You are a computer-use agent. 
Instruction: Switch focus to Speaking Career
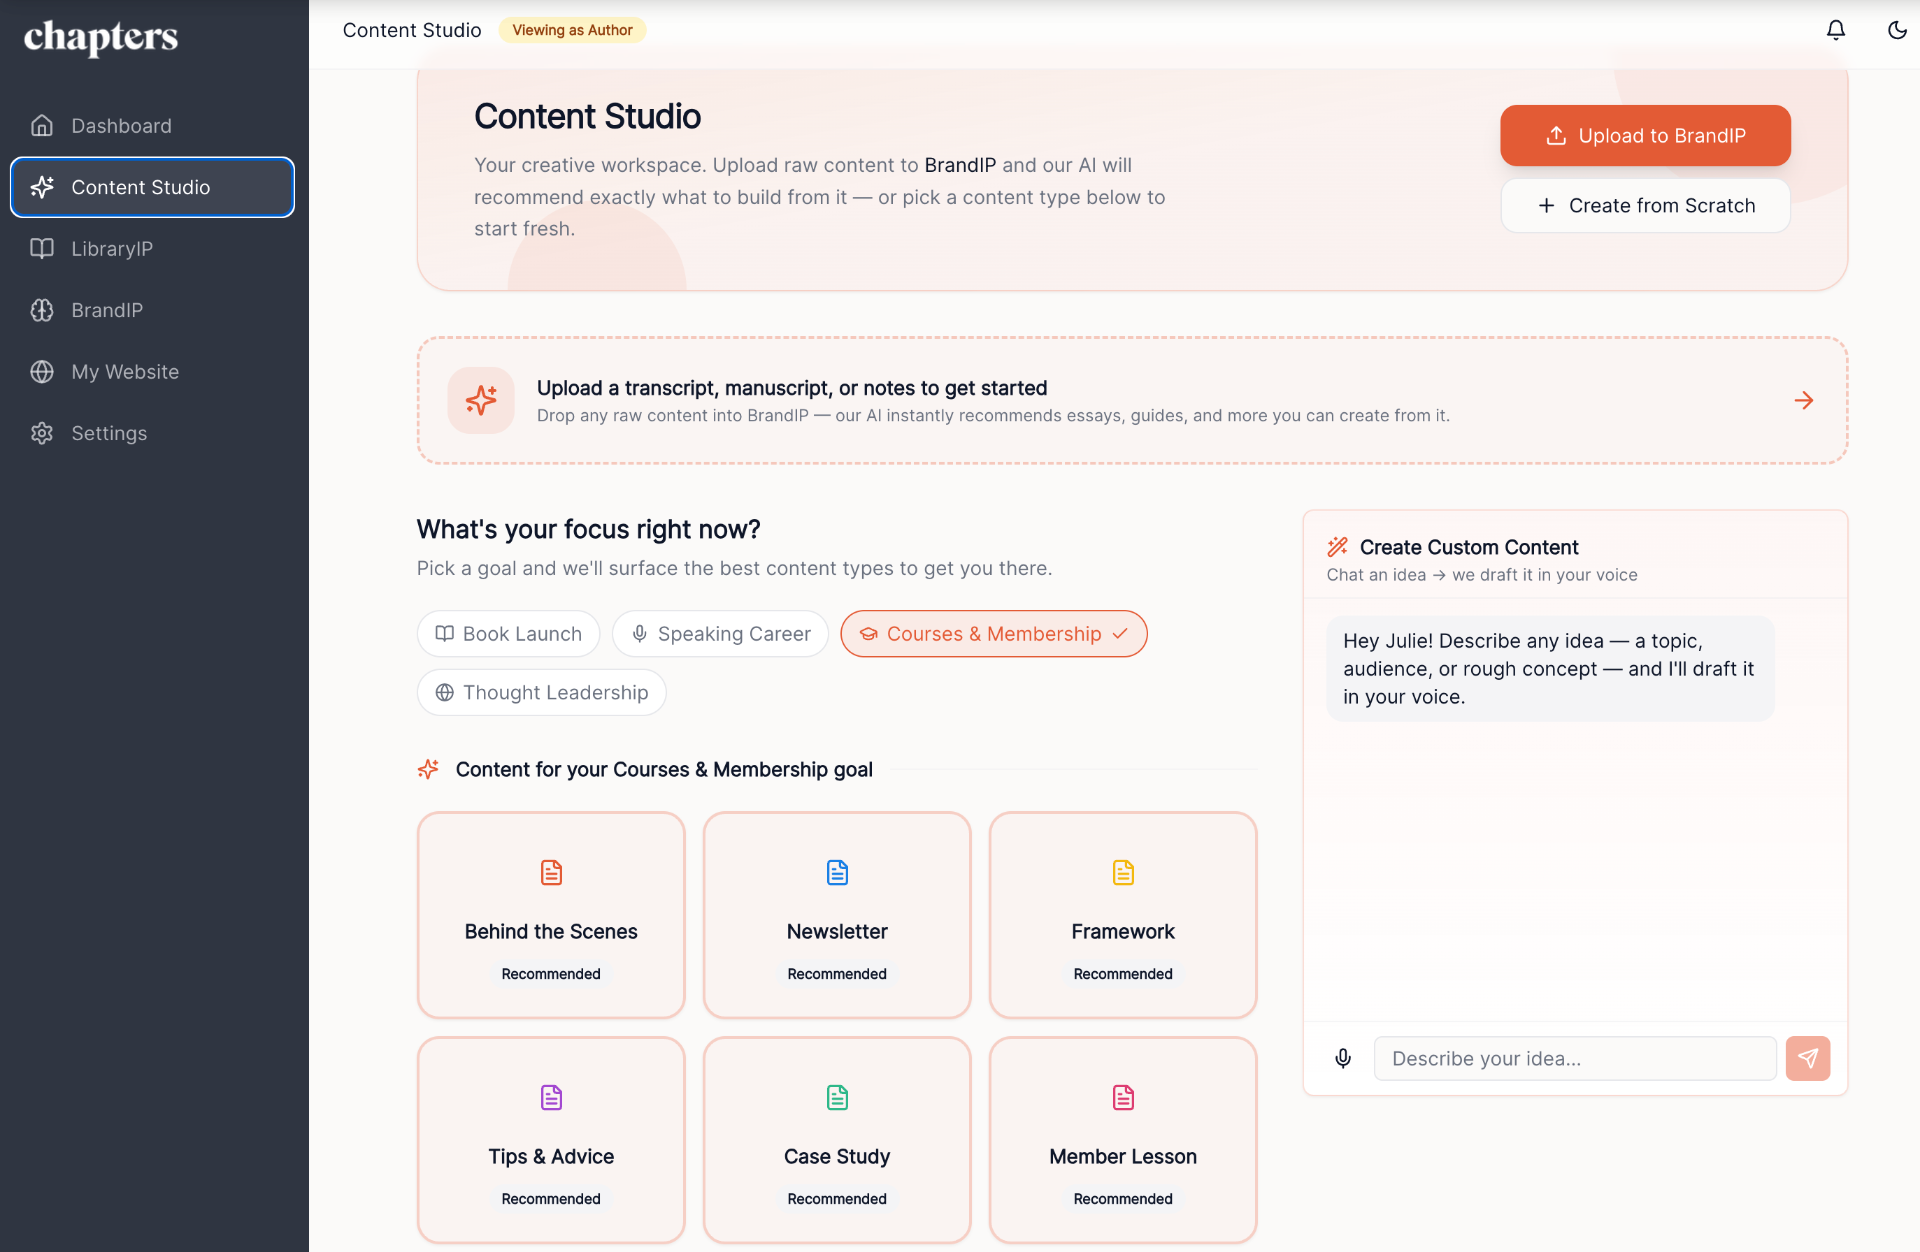coord(720,633)
